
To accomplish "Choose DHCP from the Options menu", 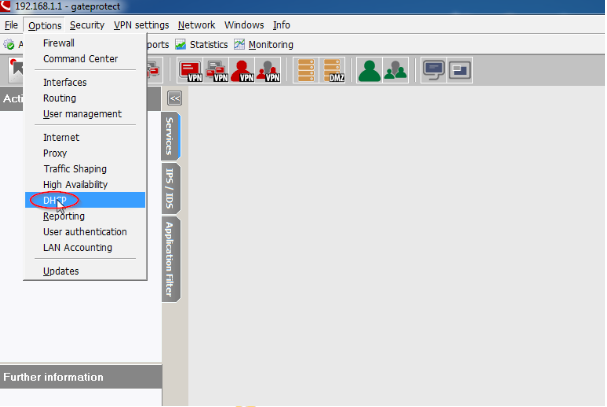I will 54,200.
